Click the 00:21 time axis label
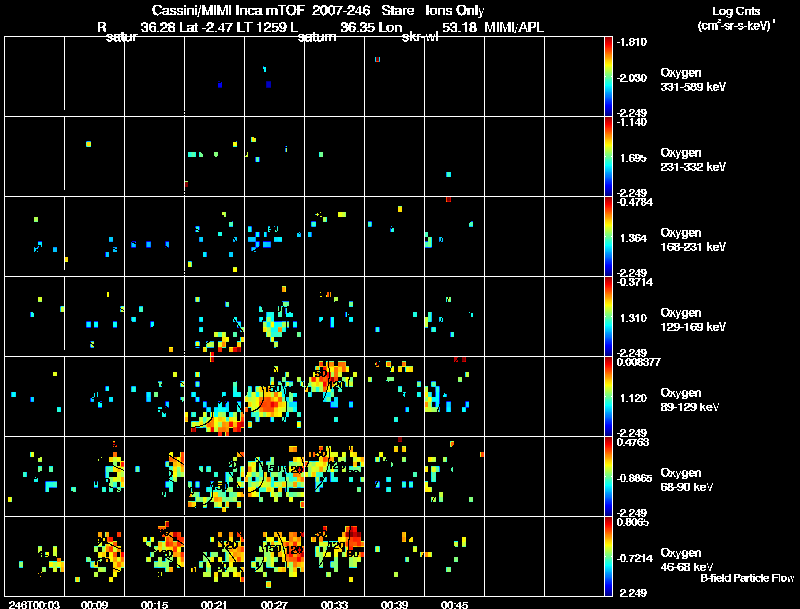The width and height of the screenshot is (800, 609). (214, 605)
